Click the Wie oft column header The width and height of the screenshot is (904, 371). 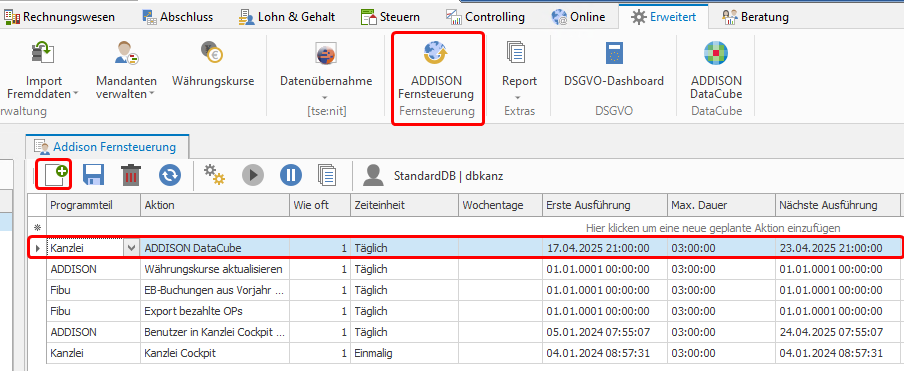(319, 205)
